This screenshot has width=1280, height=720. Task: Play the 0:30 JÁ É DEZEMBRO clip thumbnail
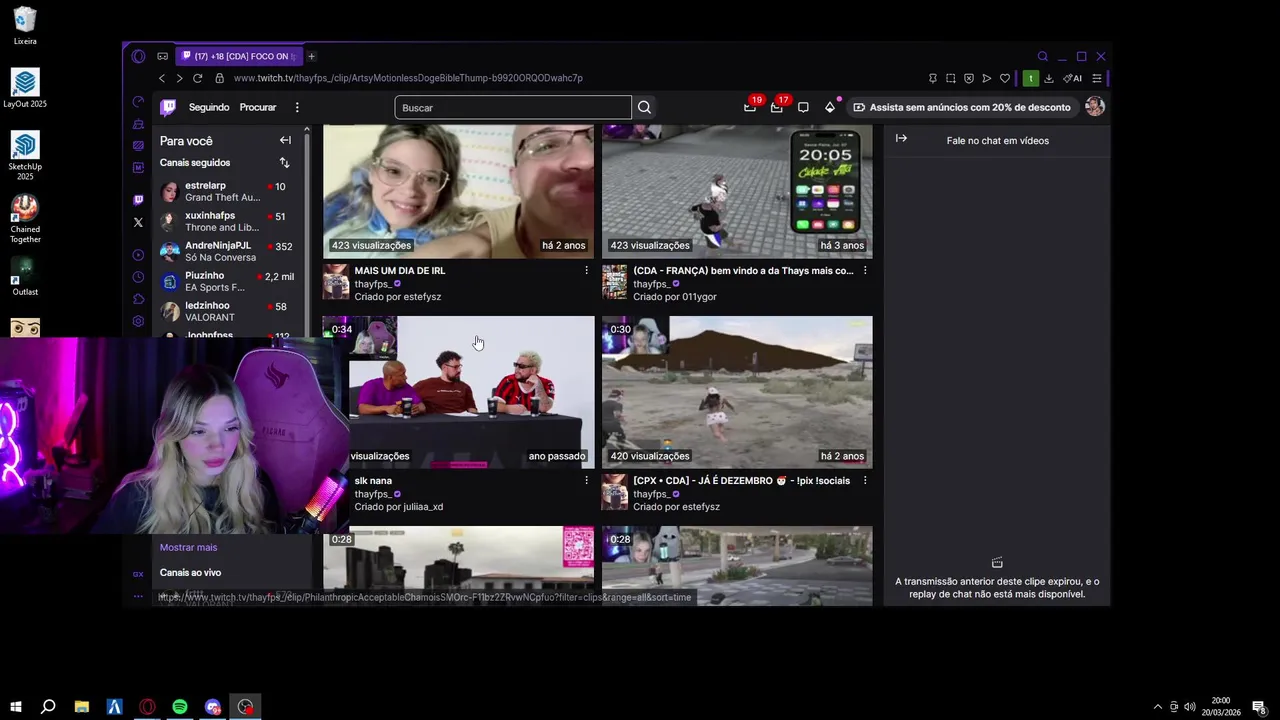[x=737, y=392]
